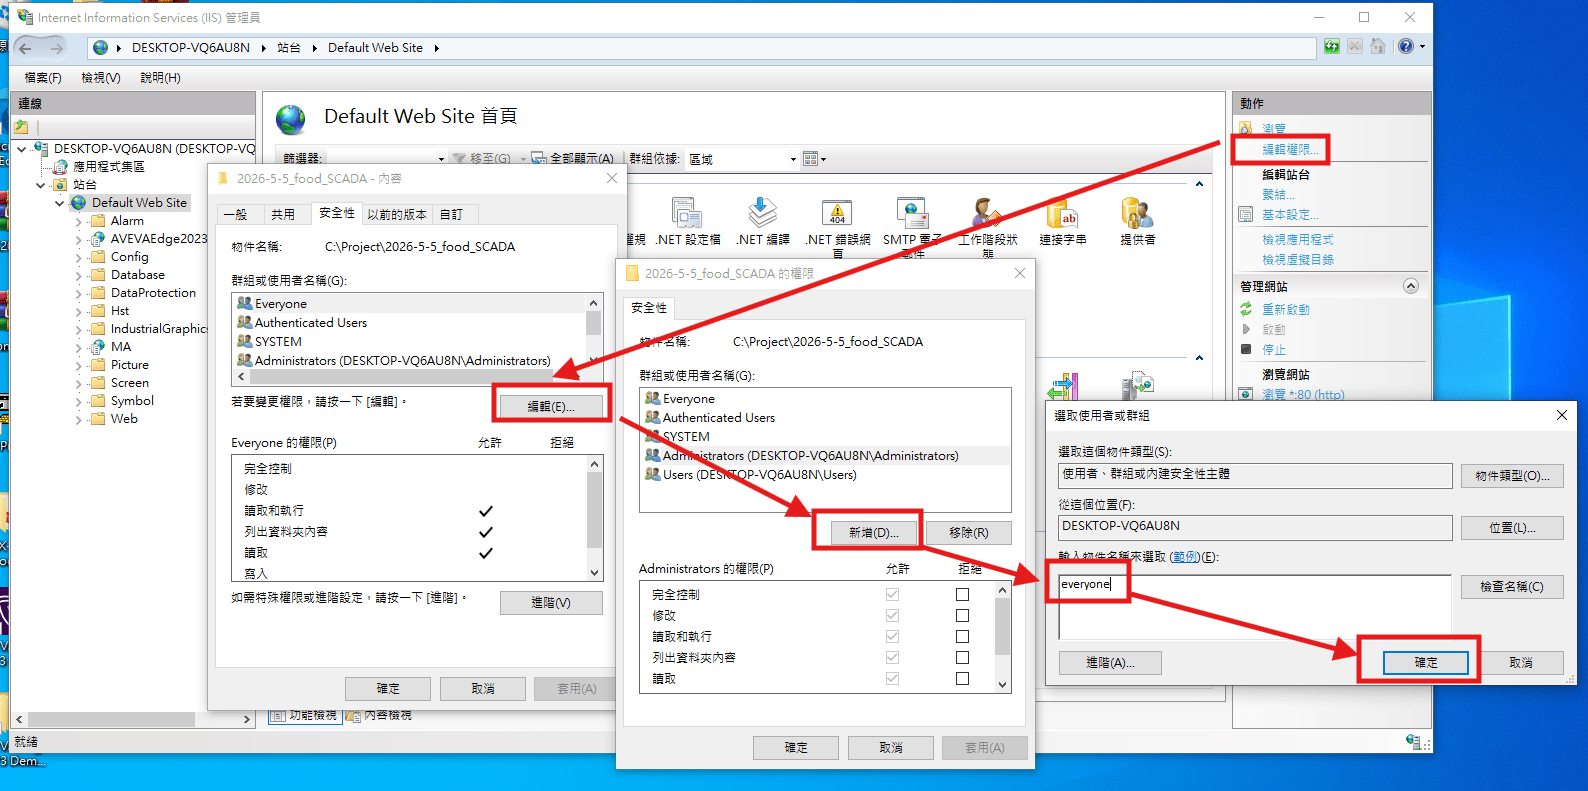1588x791 pixels.
Task: Click the permissions list vertical scrollbar in properties dialog
Action: coord(595,518)
